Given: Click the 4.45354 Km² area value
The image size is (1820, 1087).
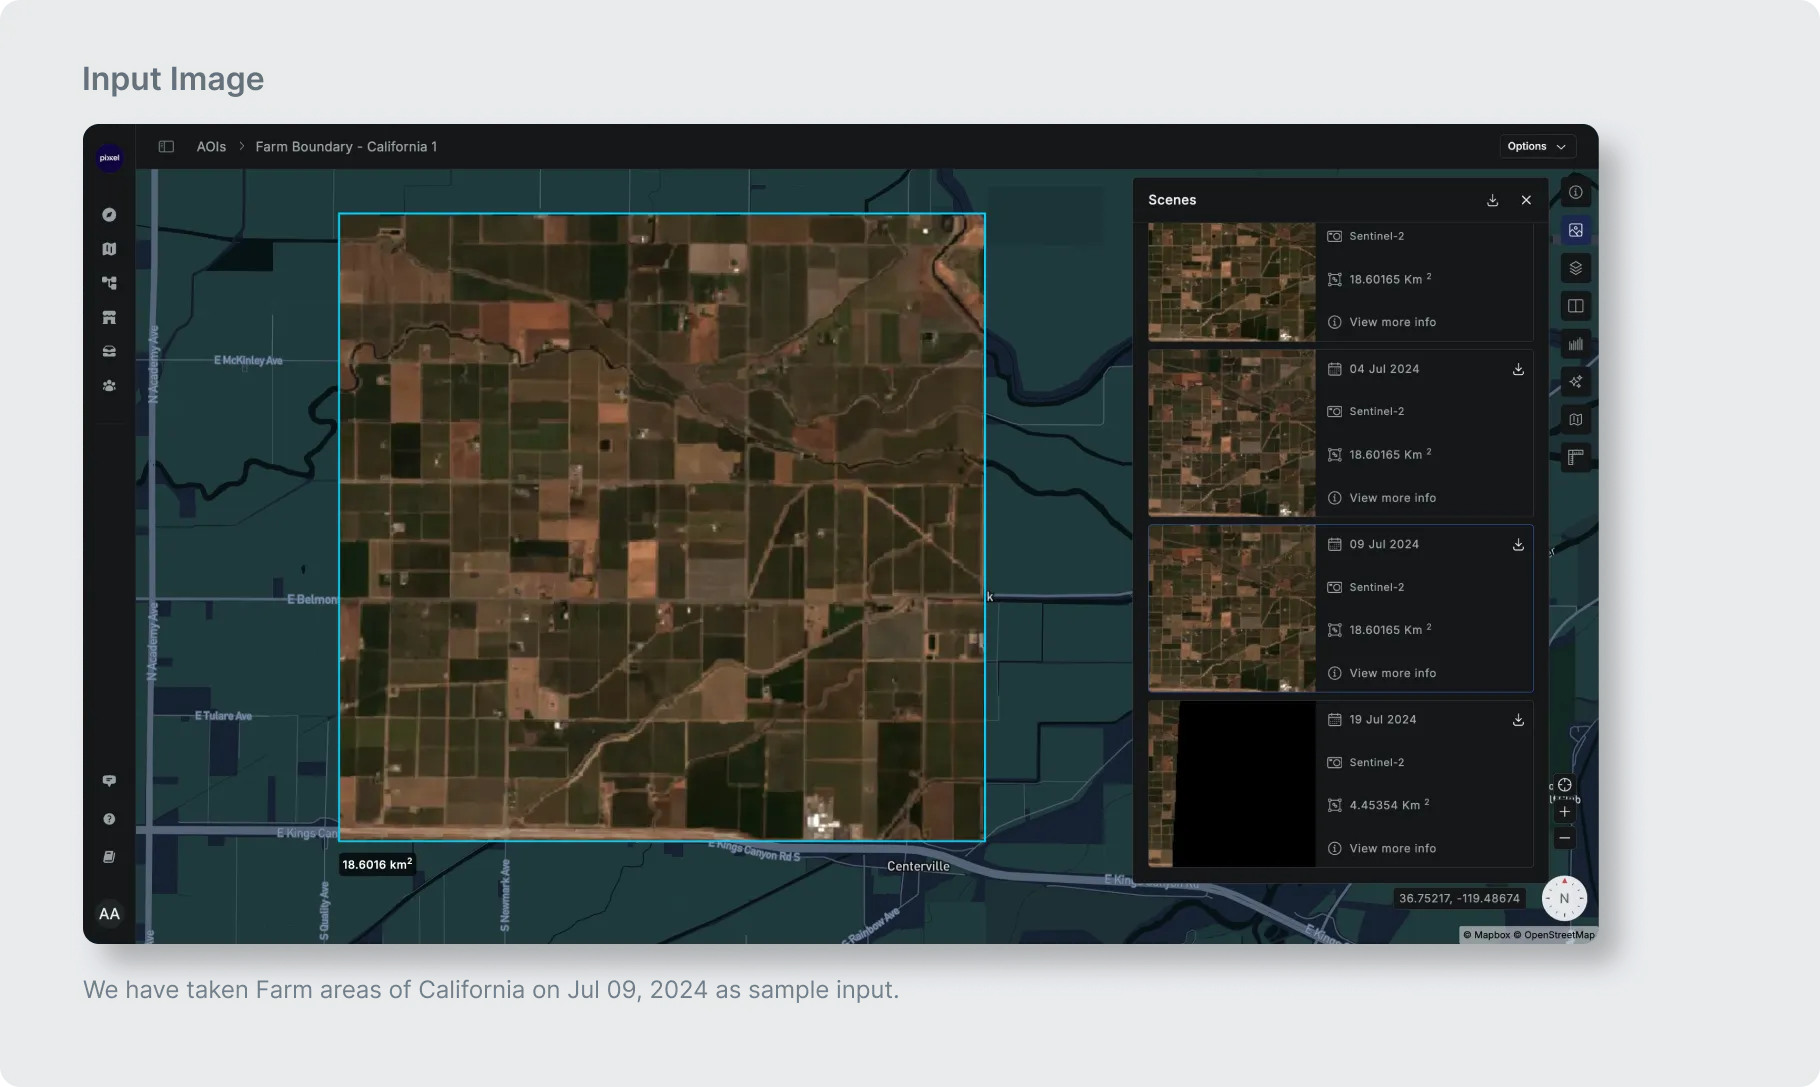Looking at the screenshot, I should pyautogui.click(x=1389, y=805).
